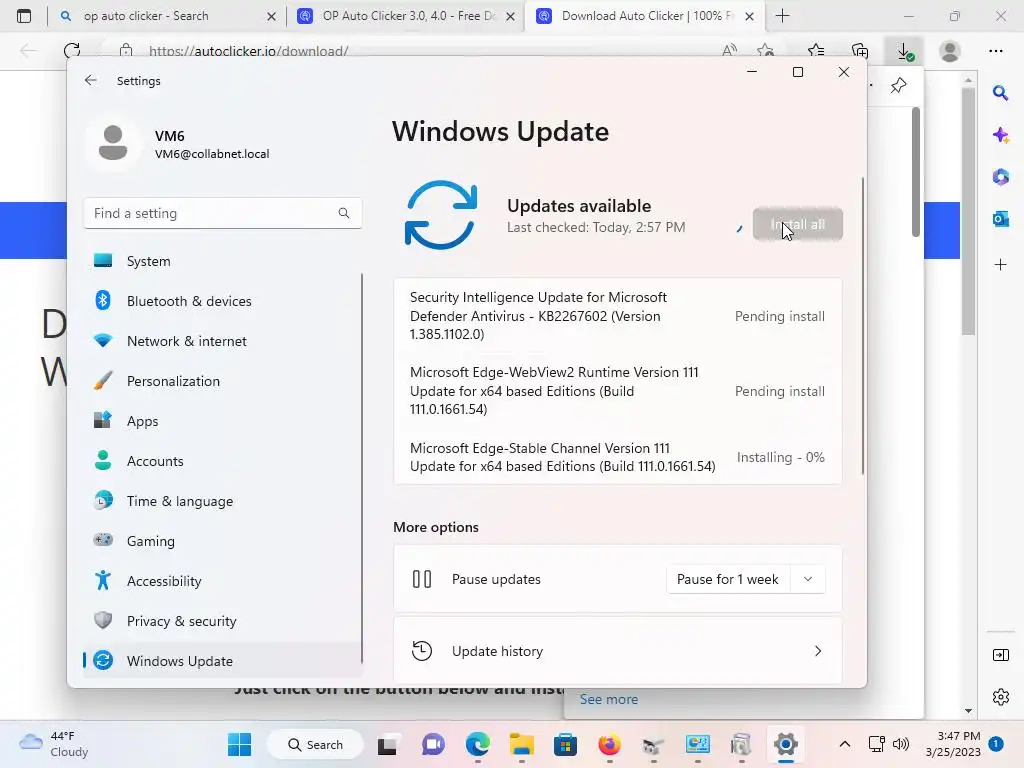The width and height of the screenshot is (1024, 768).
Task: Select Microsoft Edge-WebView2 Runtime update entry
Action: [x=618, y=391]
